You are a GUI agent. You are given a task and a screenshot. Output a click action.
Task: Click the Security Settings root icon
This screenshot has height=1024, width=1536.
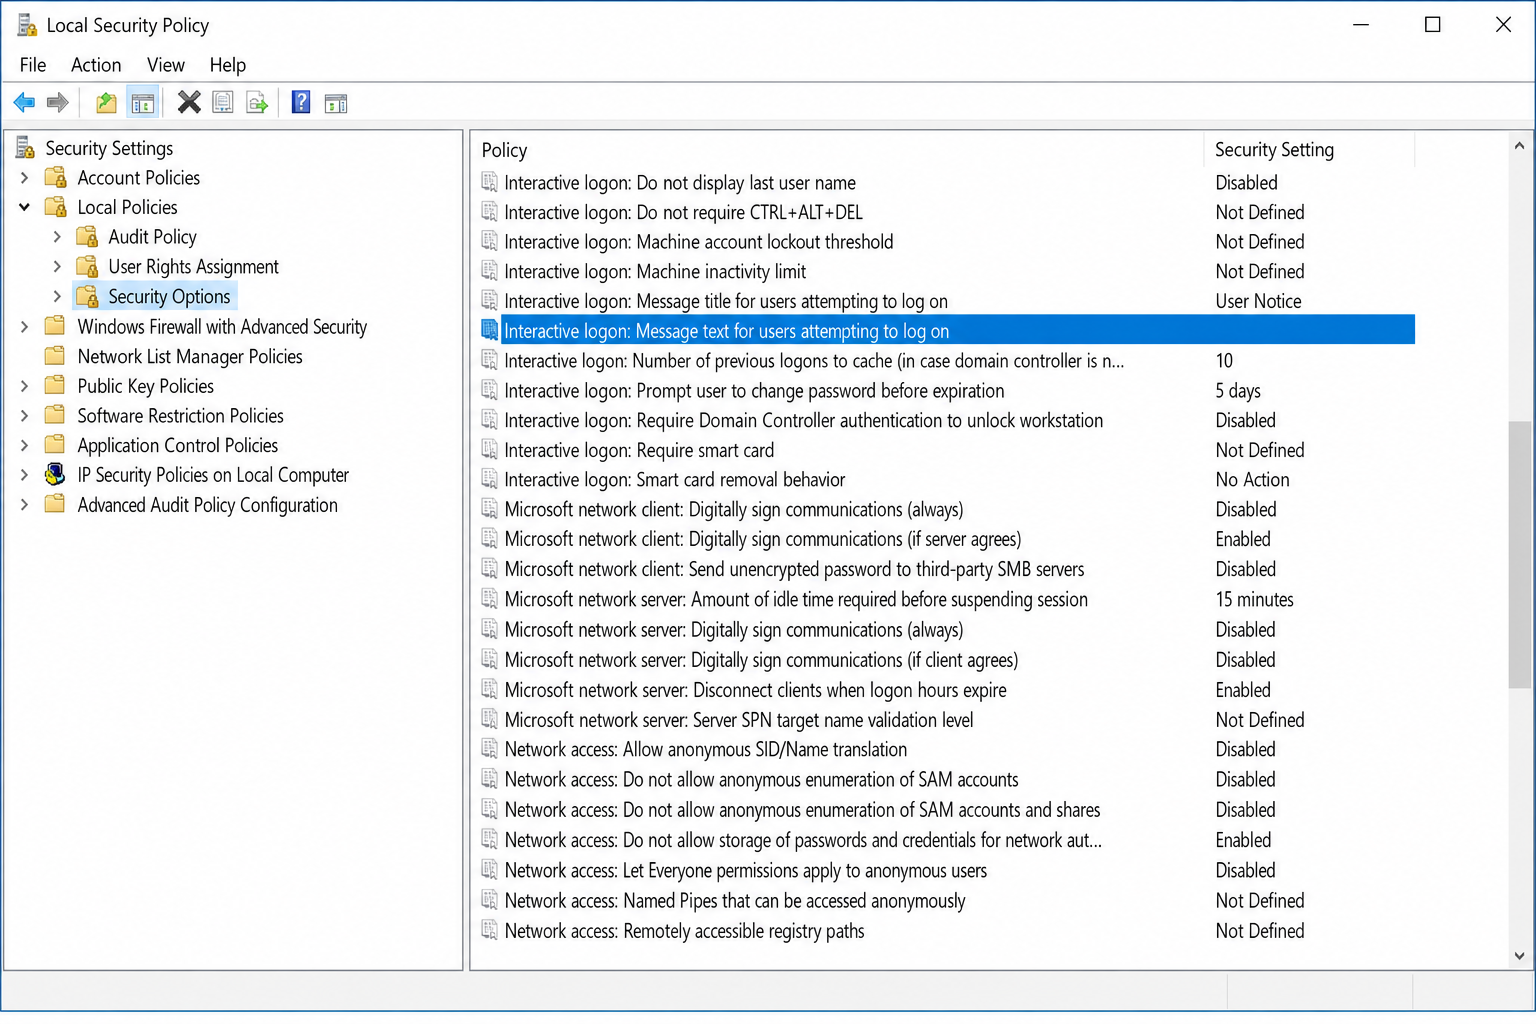[25, 148]
